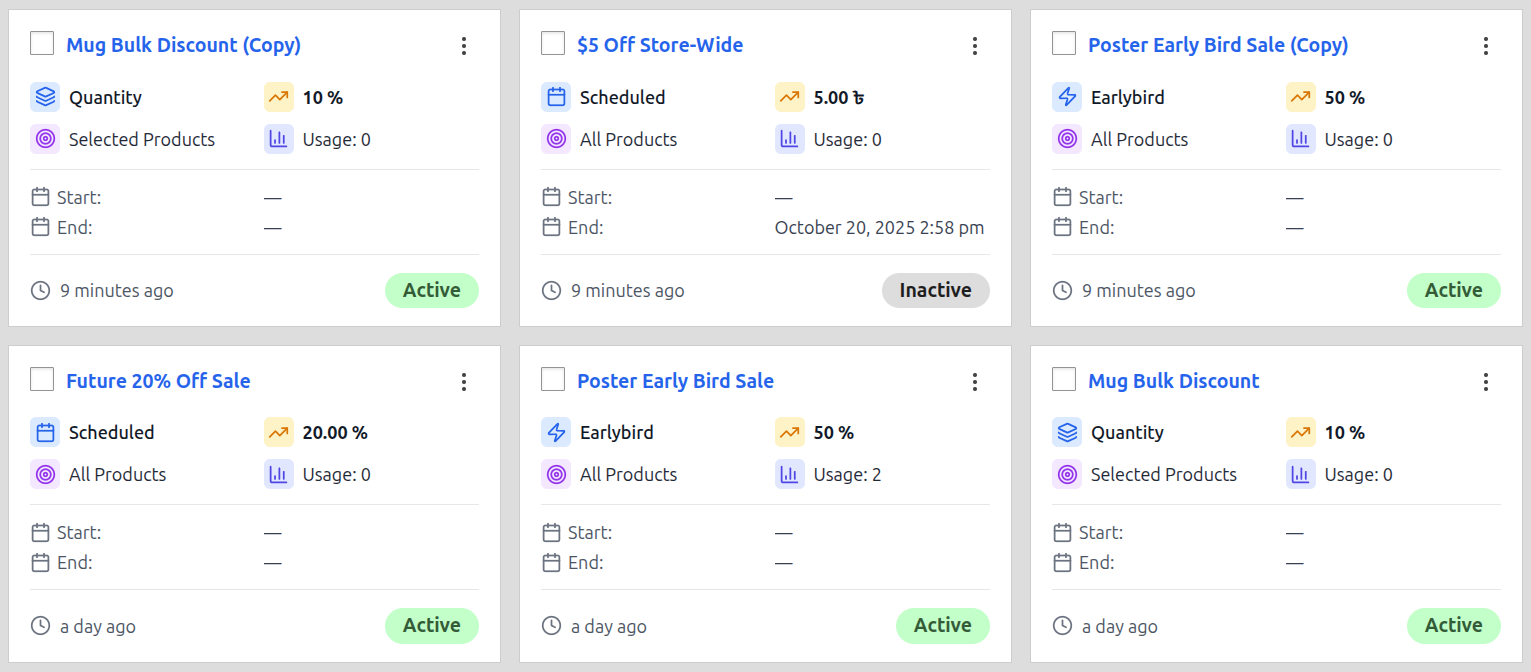Screen dimensions: 1531x672
Task: Select the $5 Off Store-Wide checkbox
Action: 552,43
